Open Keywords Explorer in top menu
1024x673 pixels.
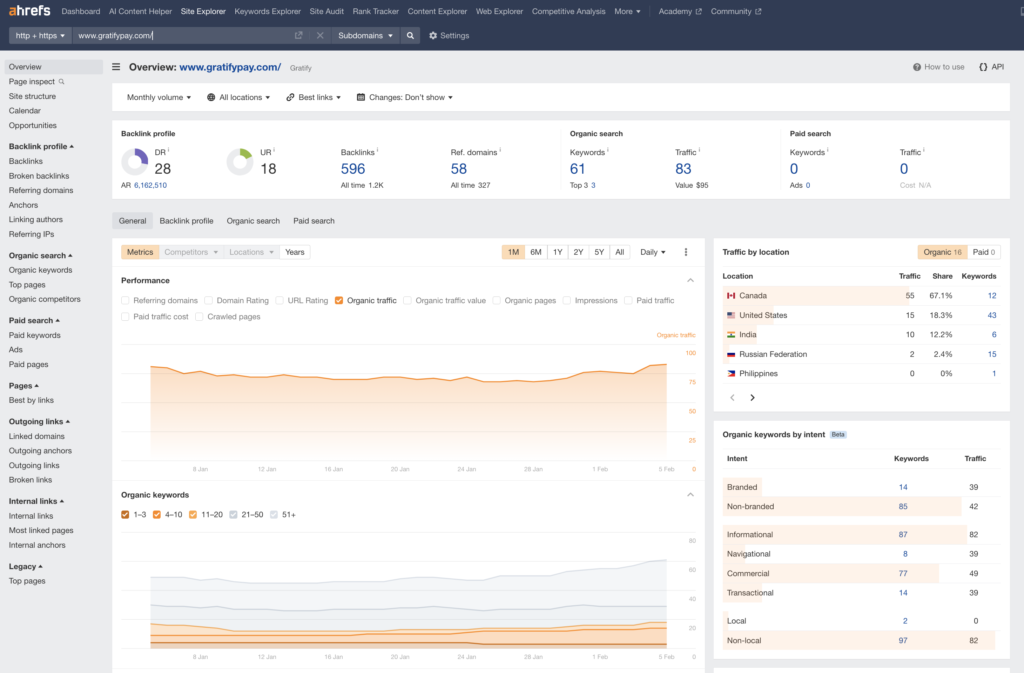[267, 11]
